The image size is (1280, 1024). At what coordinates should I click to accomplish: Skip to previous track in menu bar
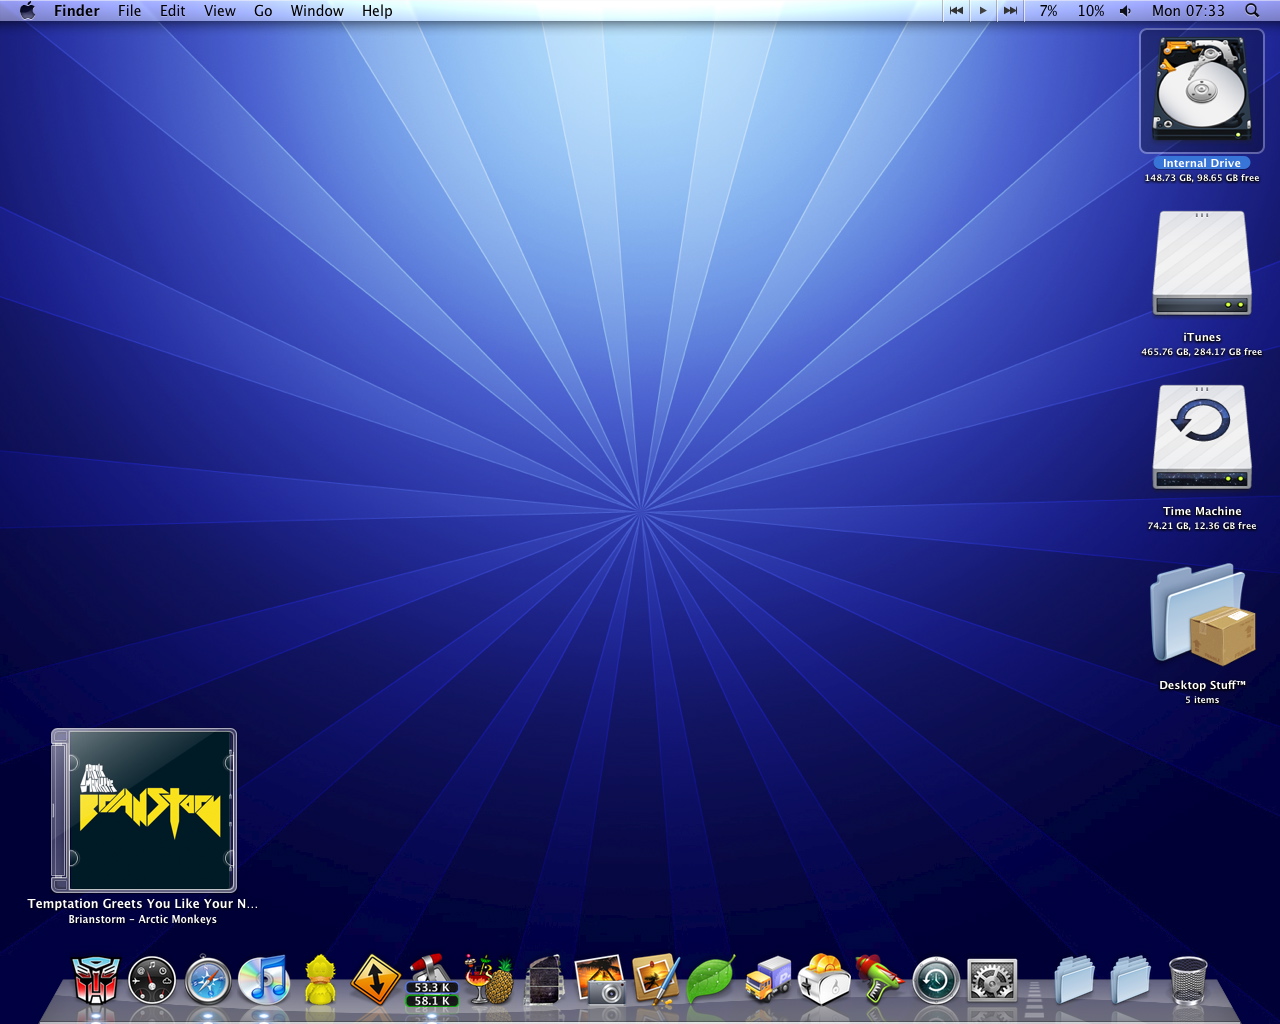pos(956,10)
